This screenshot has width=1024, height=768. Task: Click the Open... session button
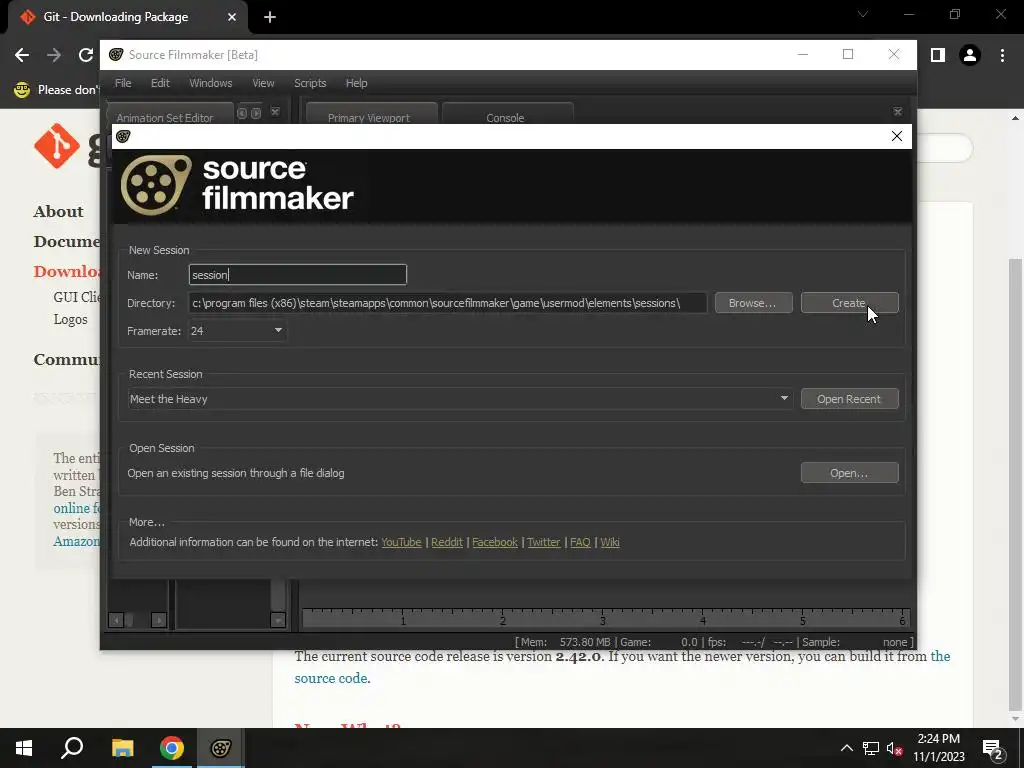(x=849, y=473)
